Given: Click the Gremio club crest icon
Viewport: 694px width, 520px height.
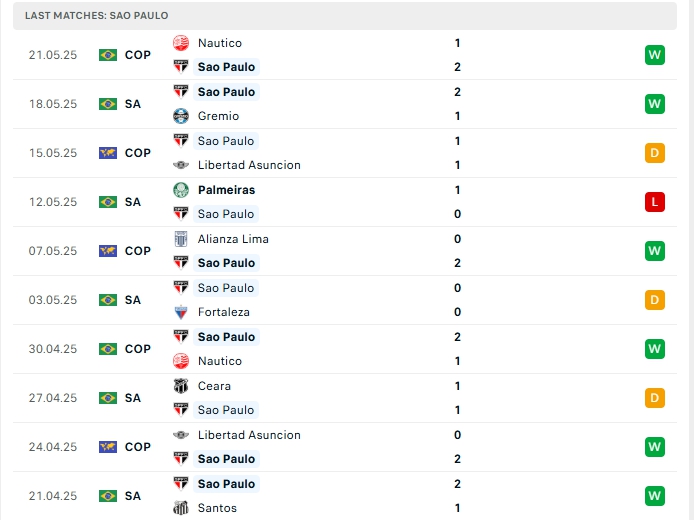Looking at the screenshot, I should click(181, 116).
